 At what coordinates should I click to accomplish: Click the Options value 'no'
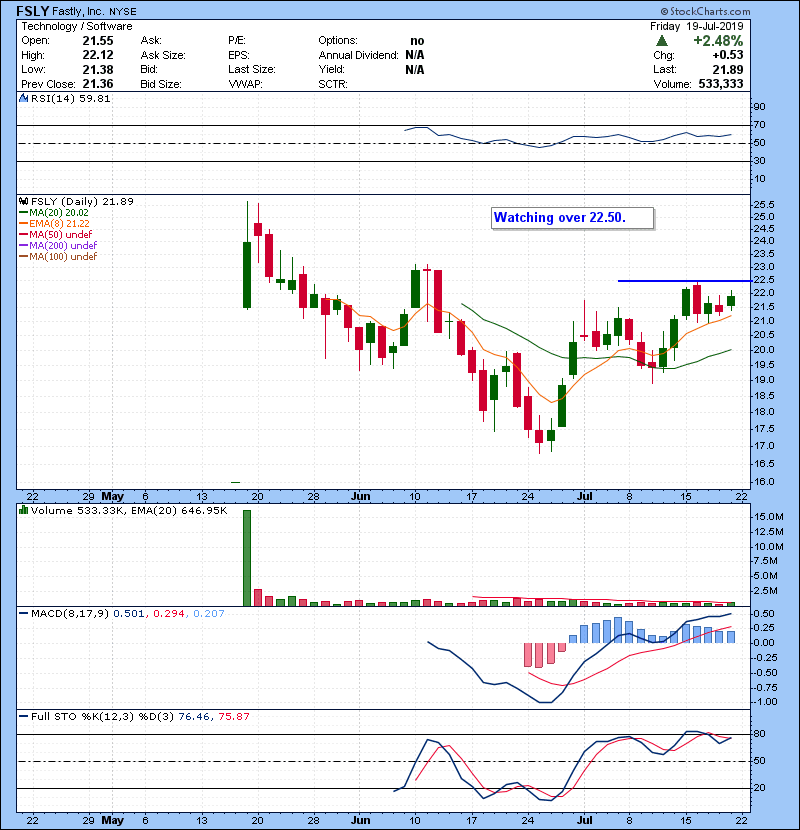tap(417, 41)
